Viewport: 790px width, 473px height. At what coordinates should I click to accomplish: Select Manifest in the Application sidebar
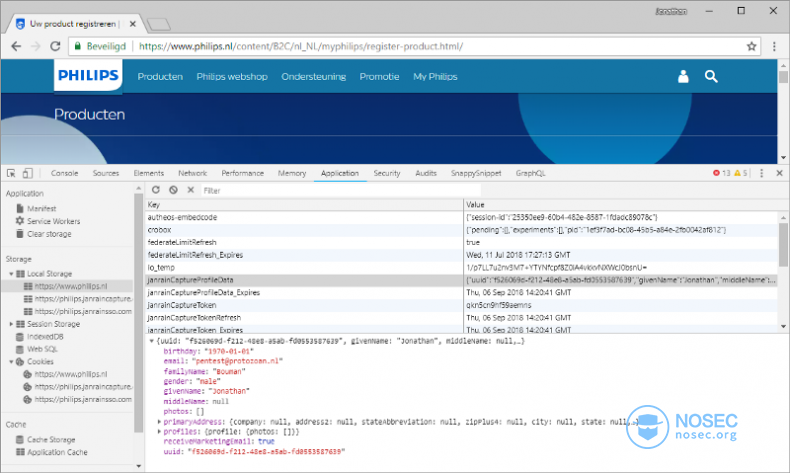pyautogui.click(x=41, y=208)
